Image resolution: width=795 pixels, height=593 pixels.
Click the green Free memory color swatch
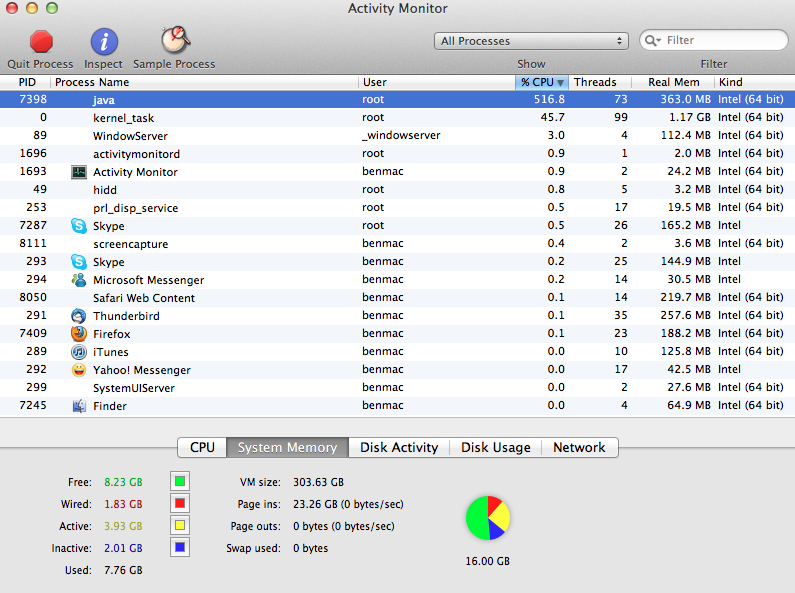pyautogui.click(x=180, y=481)
